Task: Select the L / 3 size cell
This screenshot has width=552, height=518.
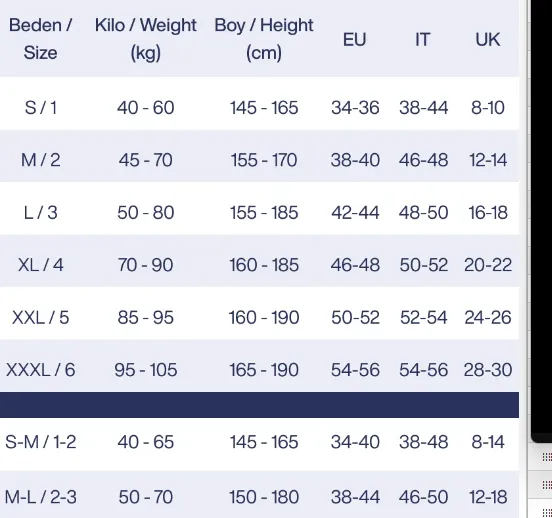Action: (x=40, y=212)
